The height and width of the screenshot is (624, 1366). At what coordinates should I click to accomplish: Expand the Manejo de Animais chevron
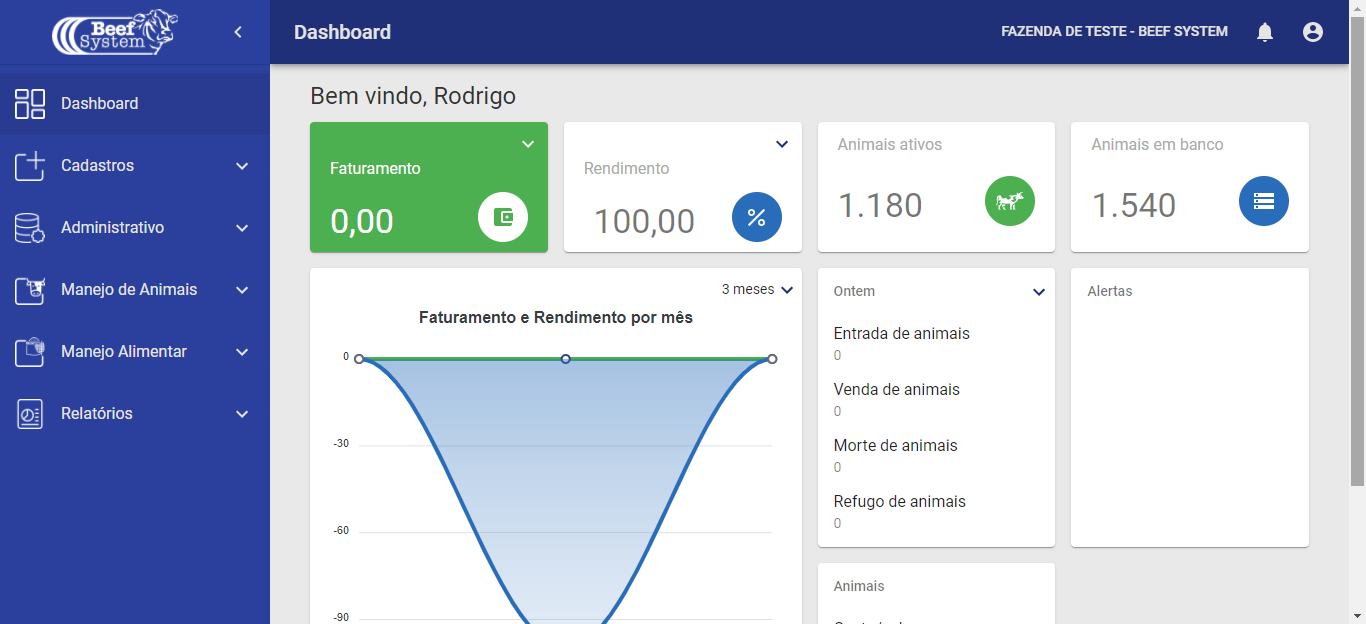pos(242,290)
